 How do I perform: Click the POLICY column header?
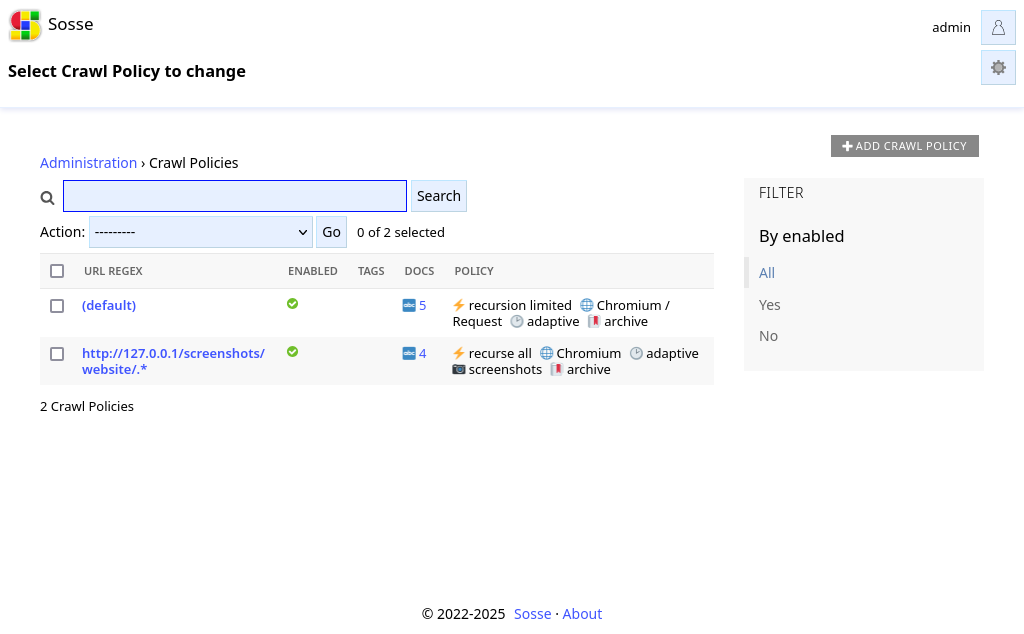point(474,271)
